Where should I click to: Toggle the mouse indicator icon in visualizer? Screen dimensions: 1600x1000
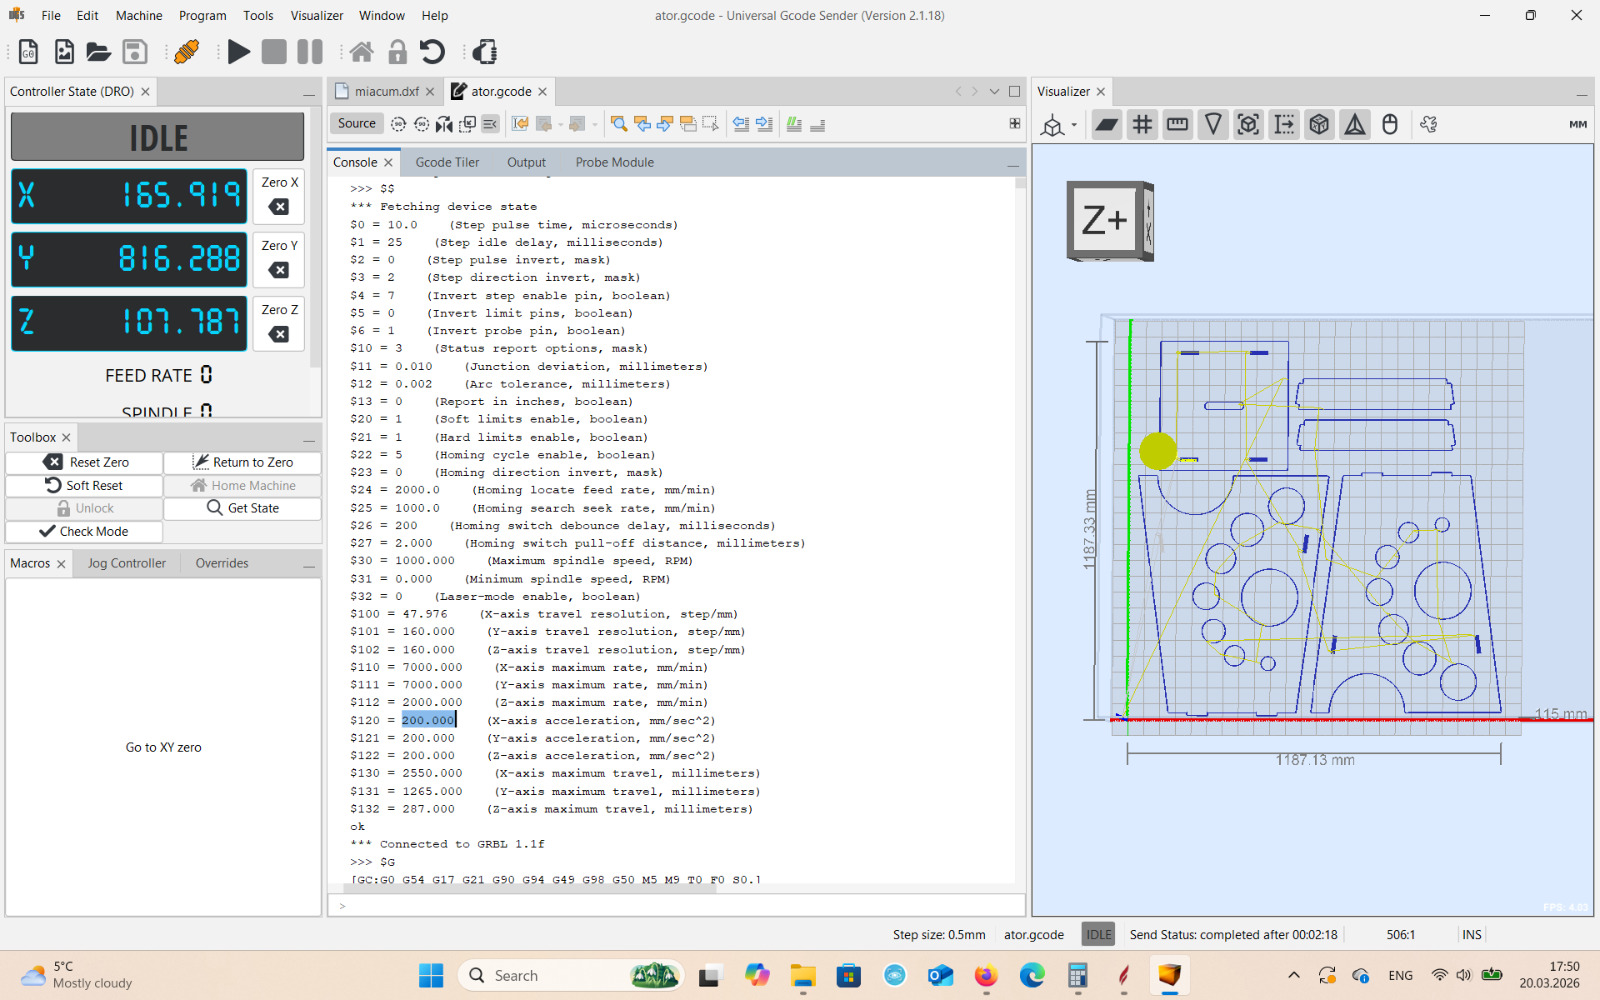pos(1390,124)
